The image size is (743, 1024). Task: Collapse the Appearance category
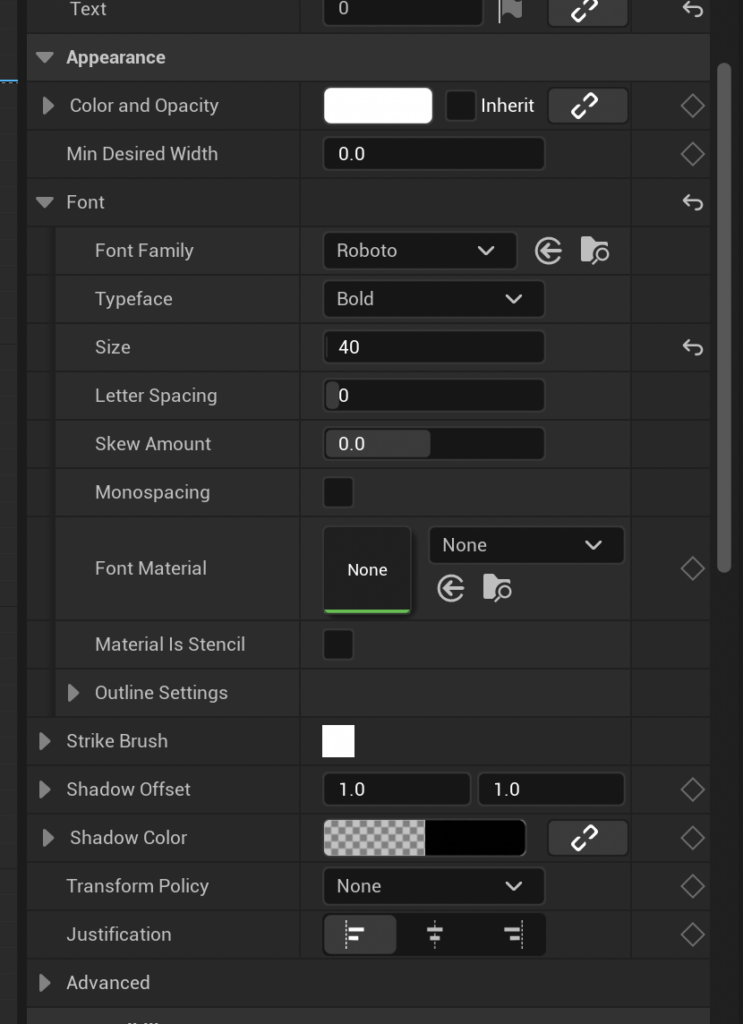click(x=44, y=58)
